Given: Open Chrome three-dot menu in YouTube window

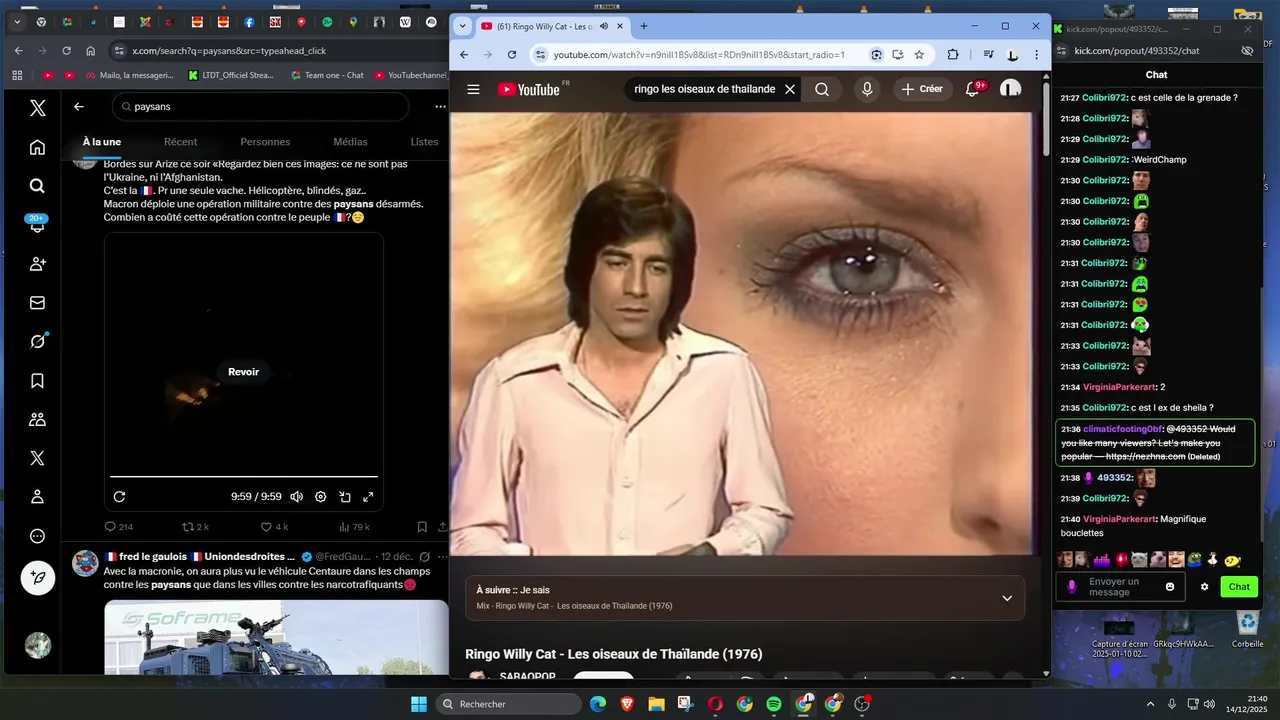Looking at the screenshot, I should 1036,54.
